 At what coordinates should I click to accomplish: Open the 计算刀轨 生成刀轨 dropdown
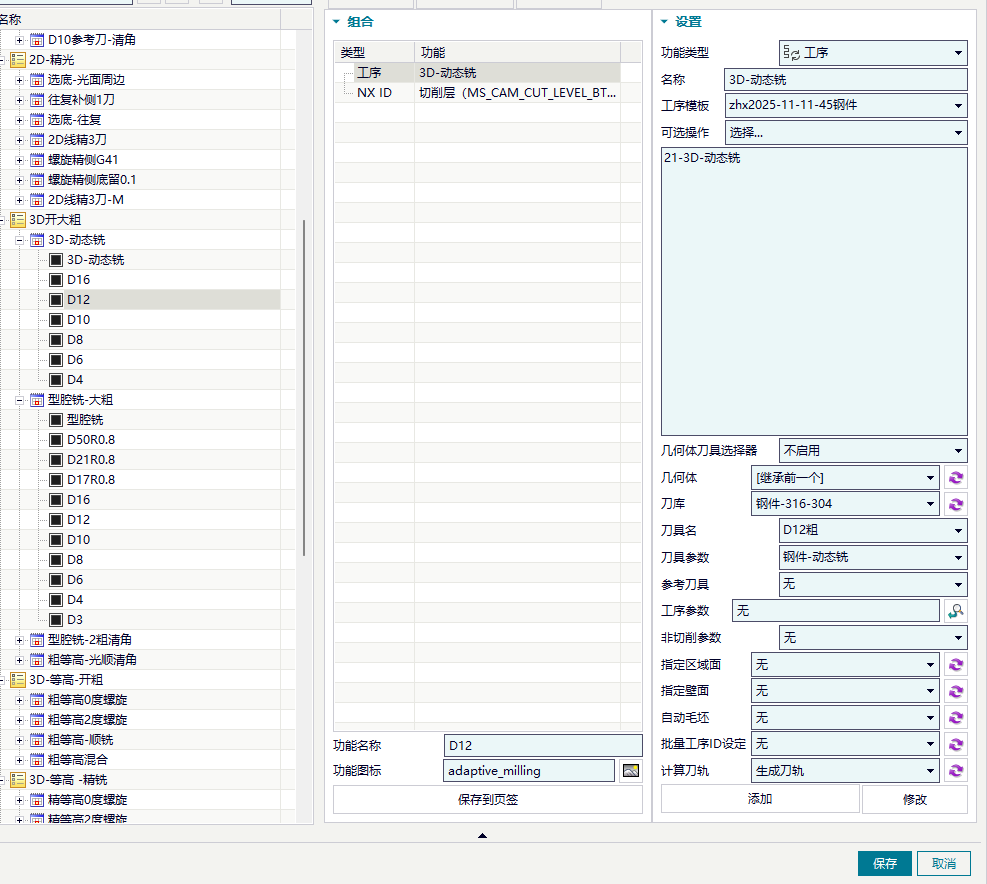[845, 771]
